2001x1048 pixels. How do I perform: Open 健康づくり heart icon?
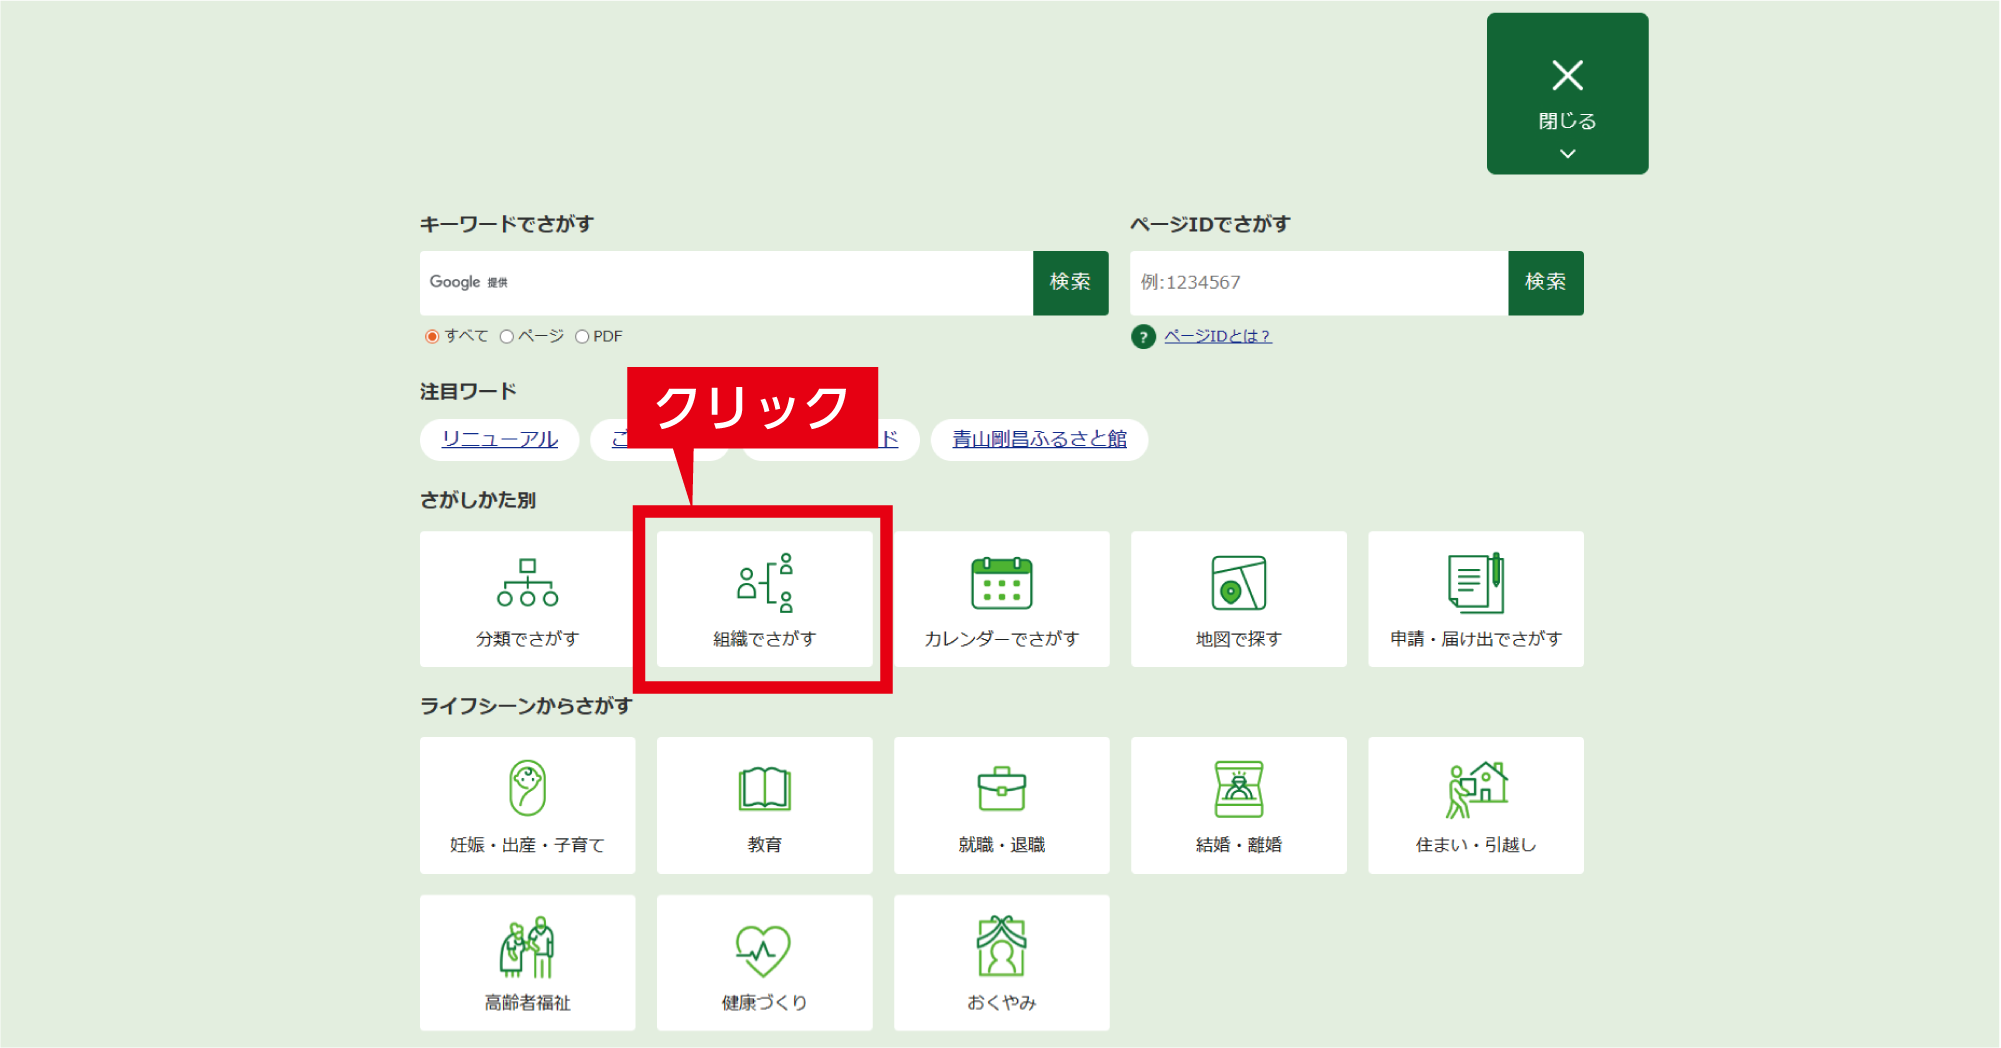764,961
